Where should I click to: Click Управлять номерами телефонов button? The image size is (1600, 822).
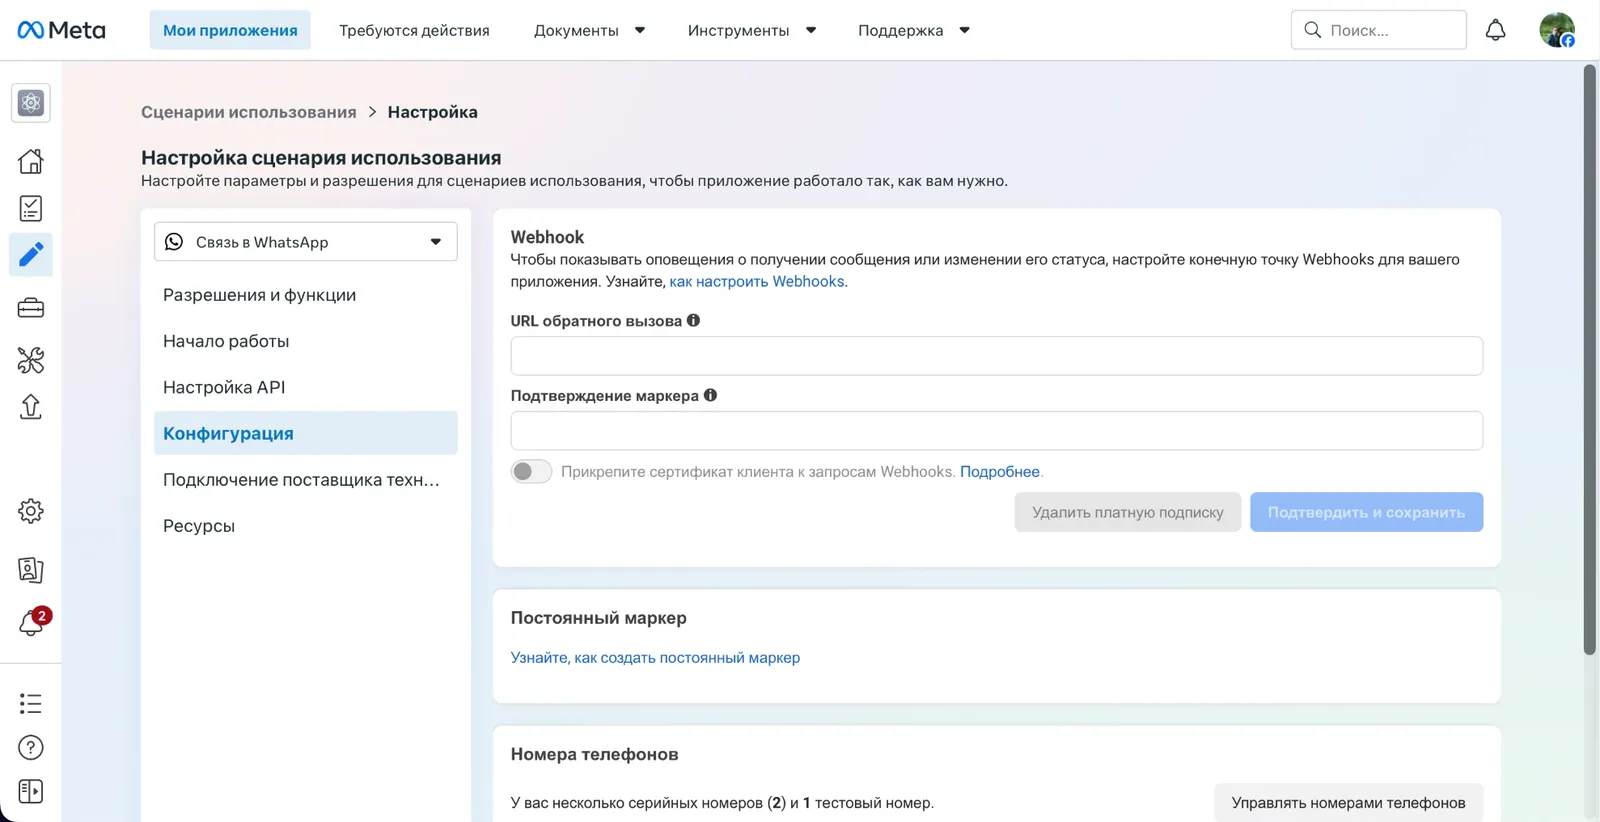(1349, 803)
